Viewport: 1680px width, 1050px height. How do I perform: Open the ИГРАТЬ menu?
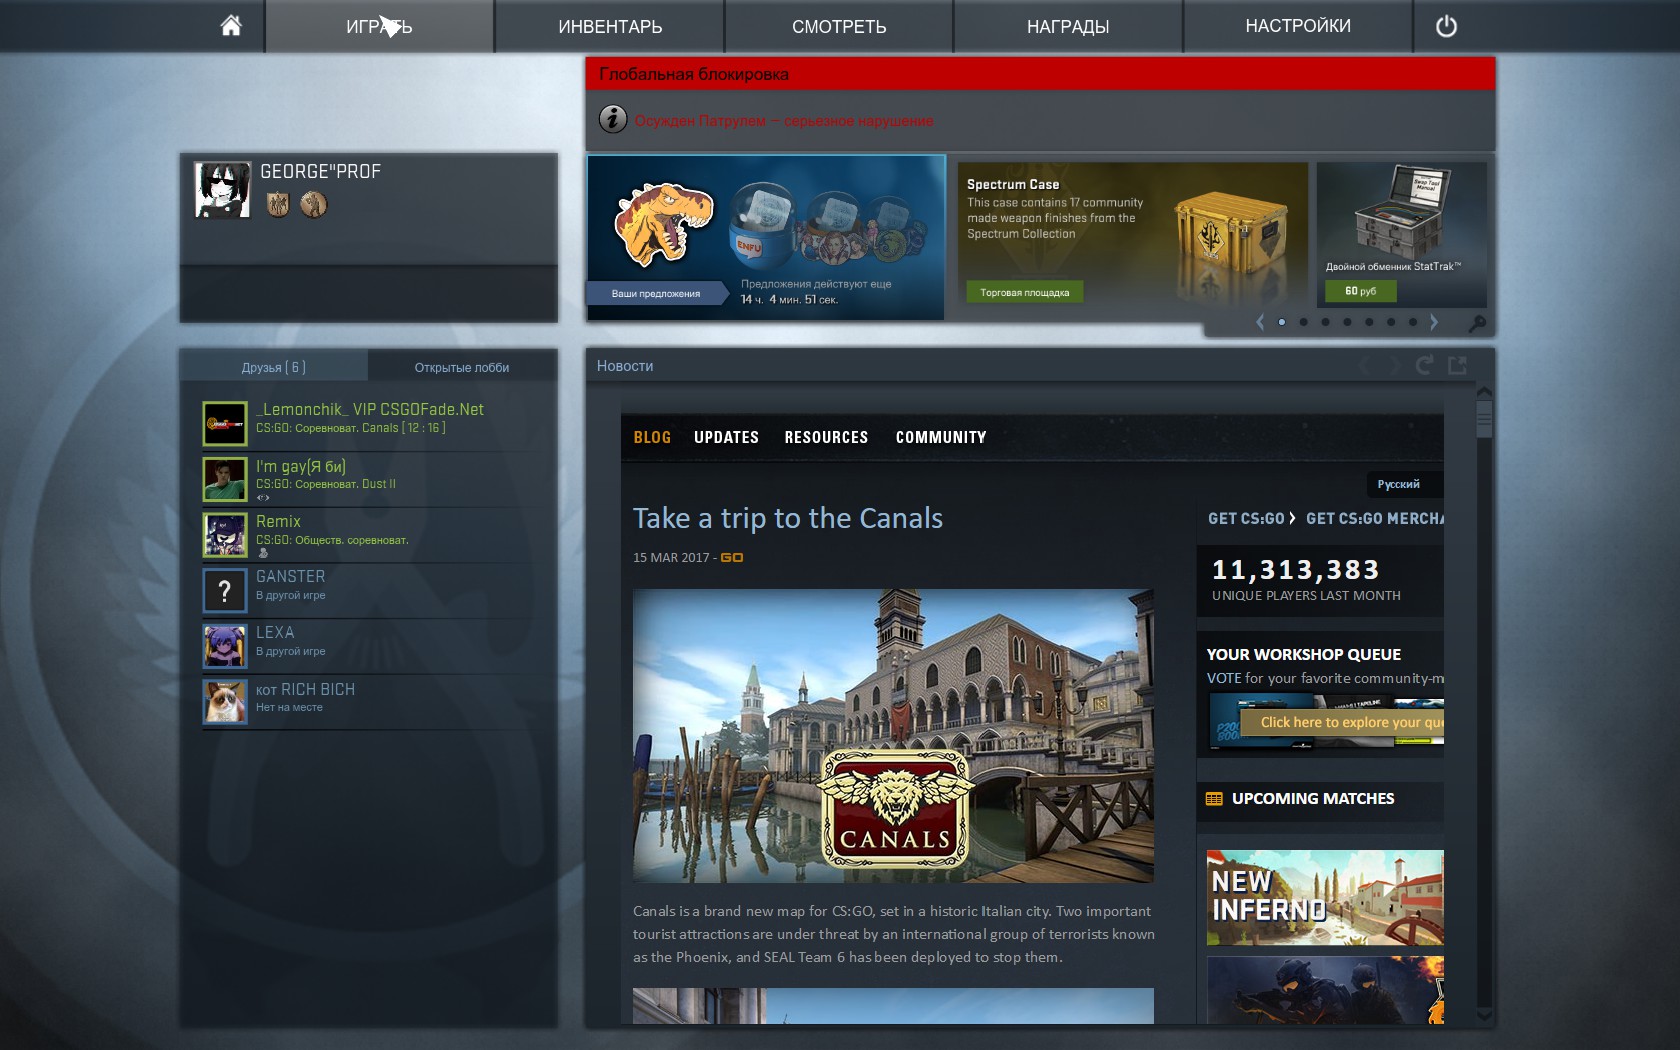[x=379, y=26]
